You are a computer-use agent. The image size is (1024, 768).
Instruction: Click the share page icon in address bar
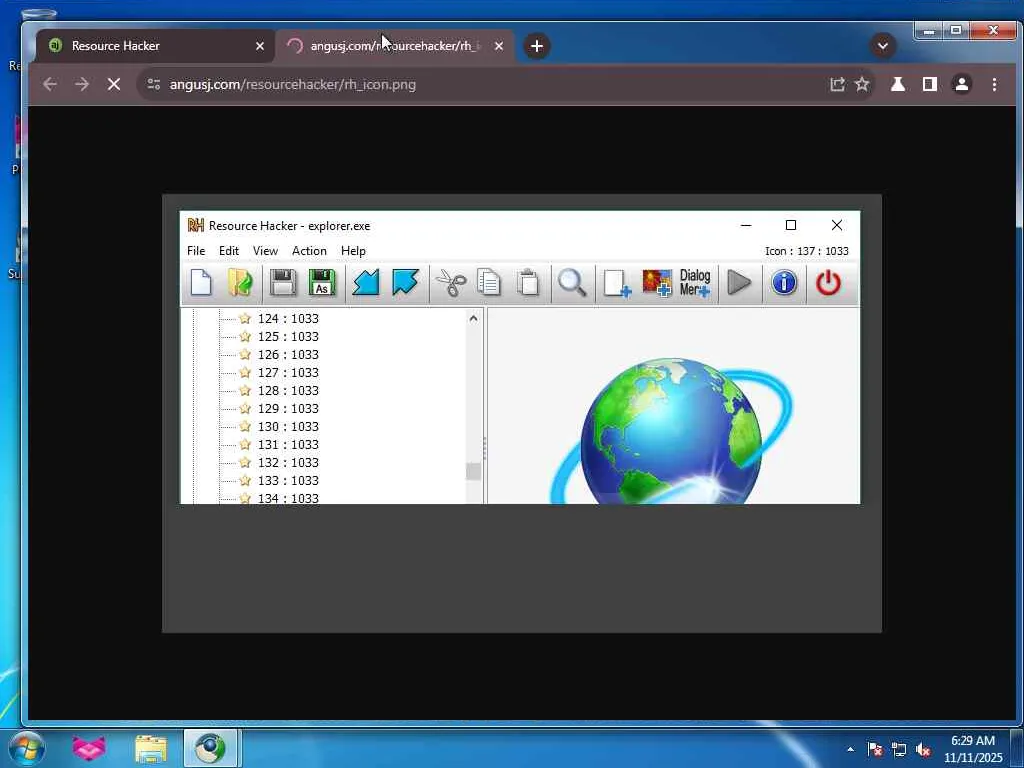click(x=837, y=84)
